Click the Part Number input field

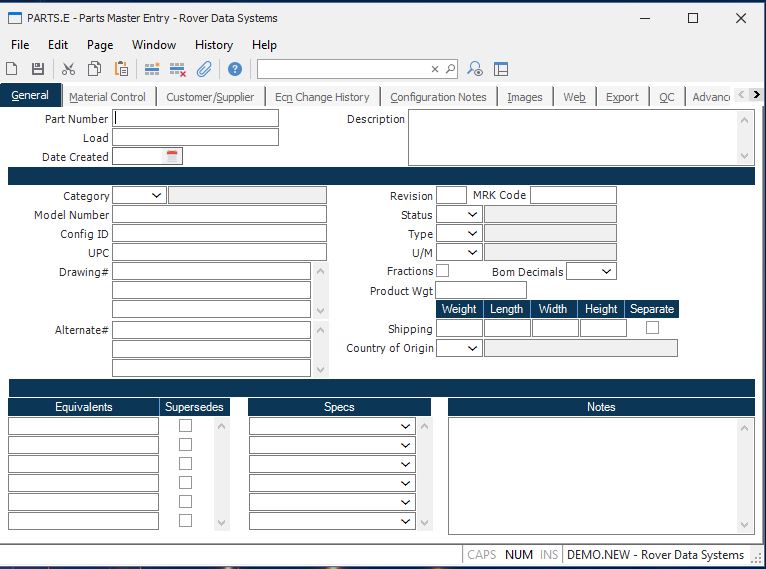click(x=195, y=118)
